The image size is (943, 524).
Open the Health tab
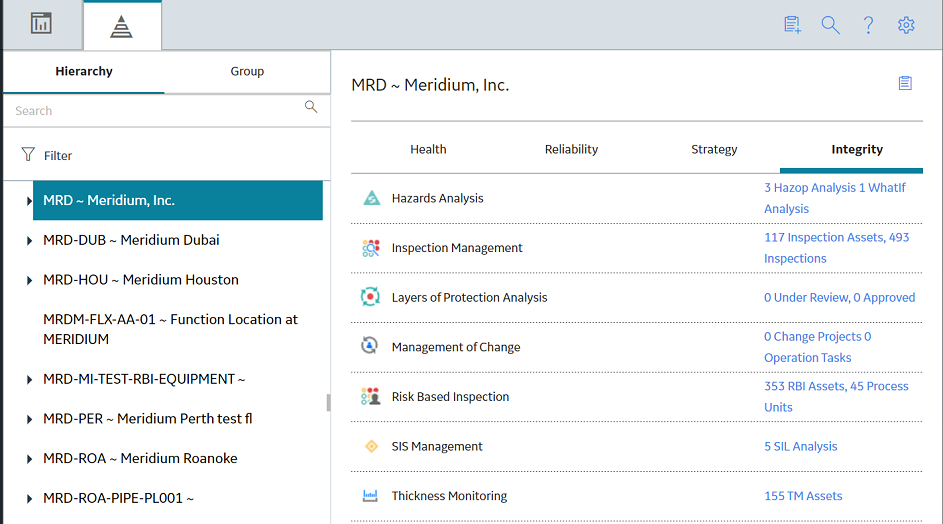[x=428, y=149]
